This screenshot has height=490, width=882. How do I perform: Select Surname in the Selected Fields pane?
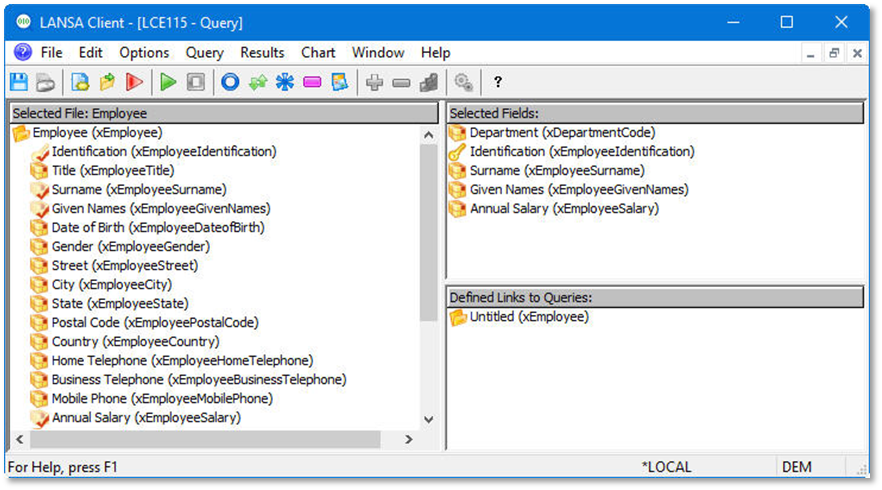[x=547, y=170]
